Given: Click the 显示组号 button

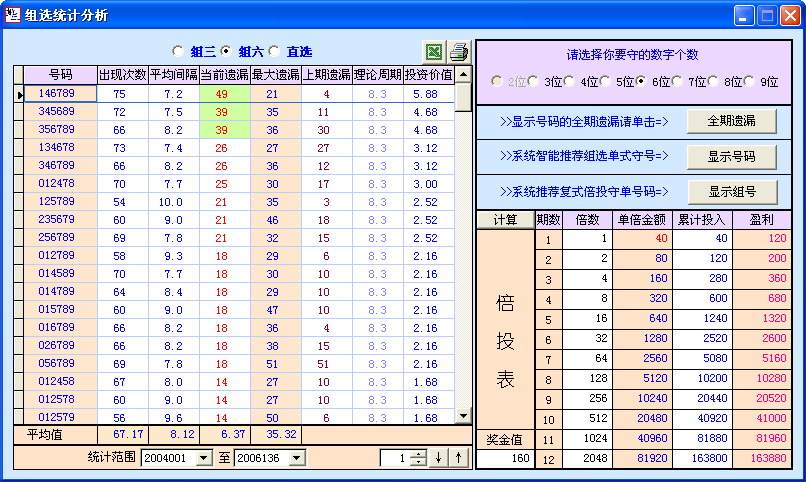Looking at the screenshot, I should pos(731,191).
